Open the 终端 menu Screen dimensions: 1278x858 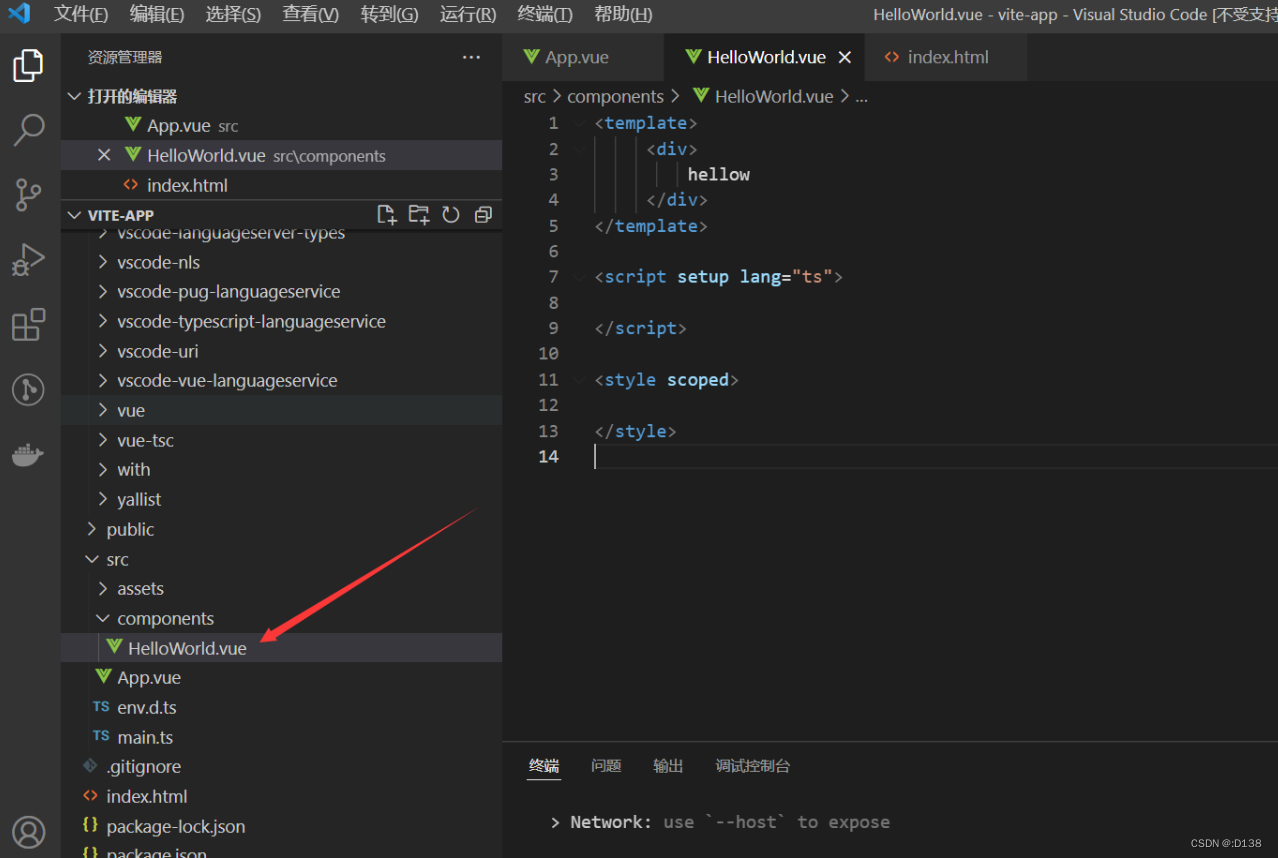coord(545,14)
